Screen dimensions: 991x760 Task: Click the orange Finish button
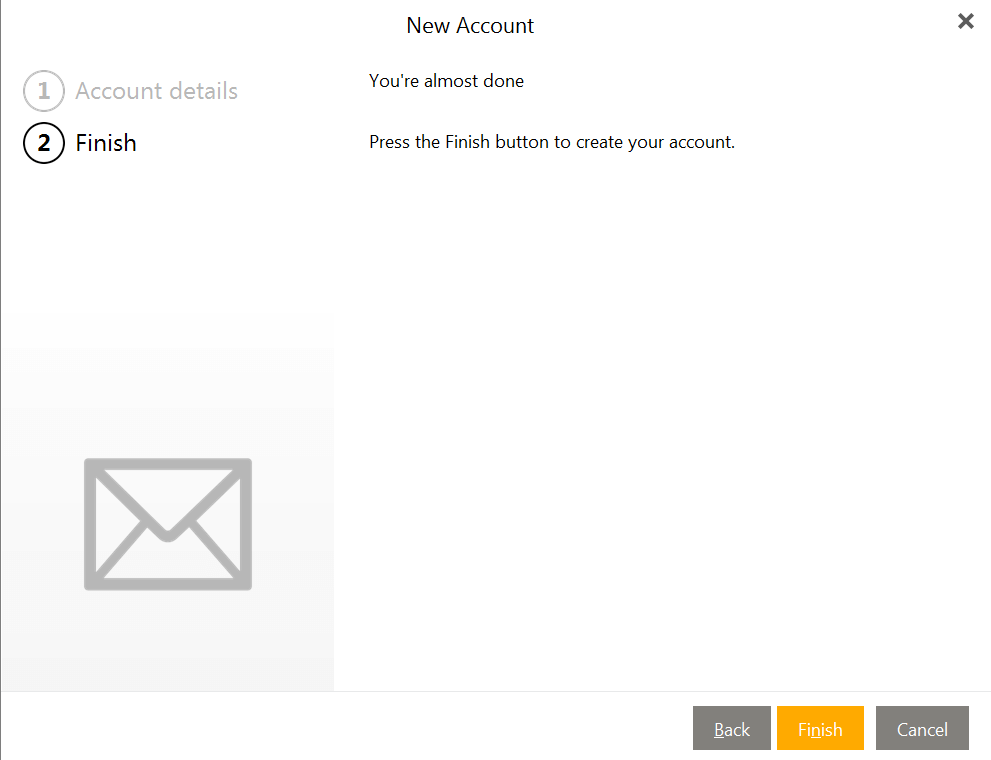pos(820,728)
